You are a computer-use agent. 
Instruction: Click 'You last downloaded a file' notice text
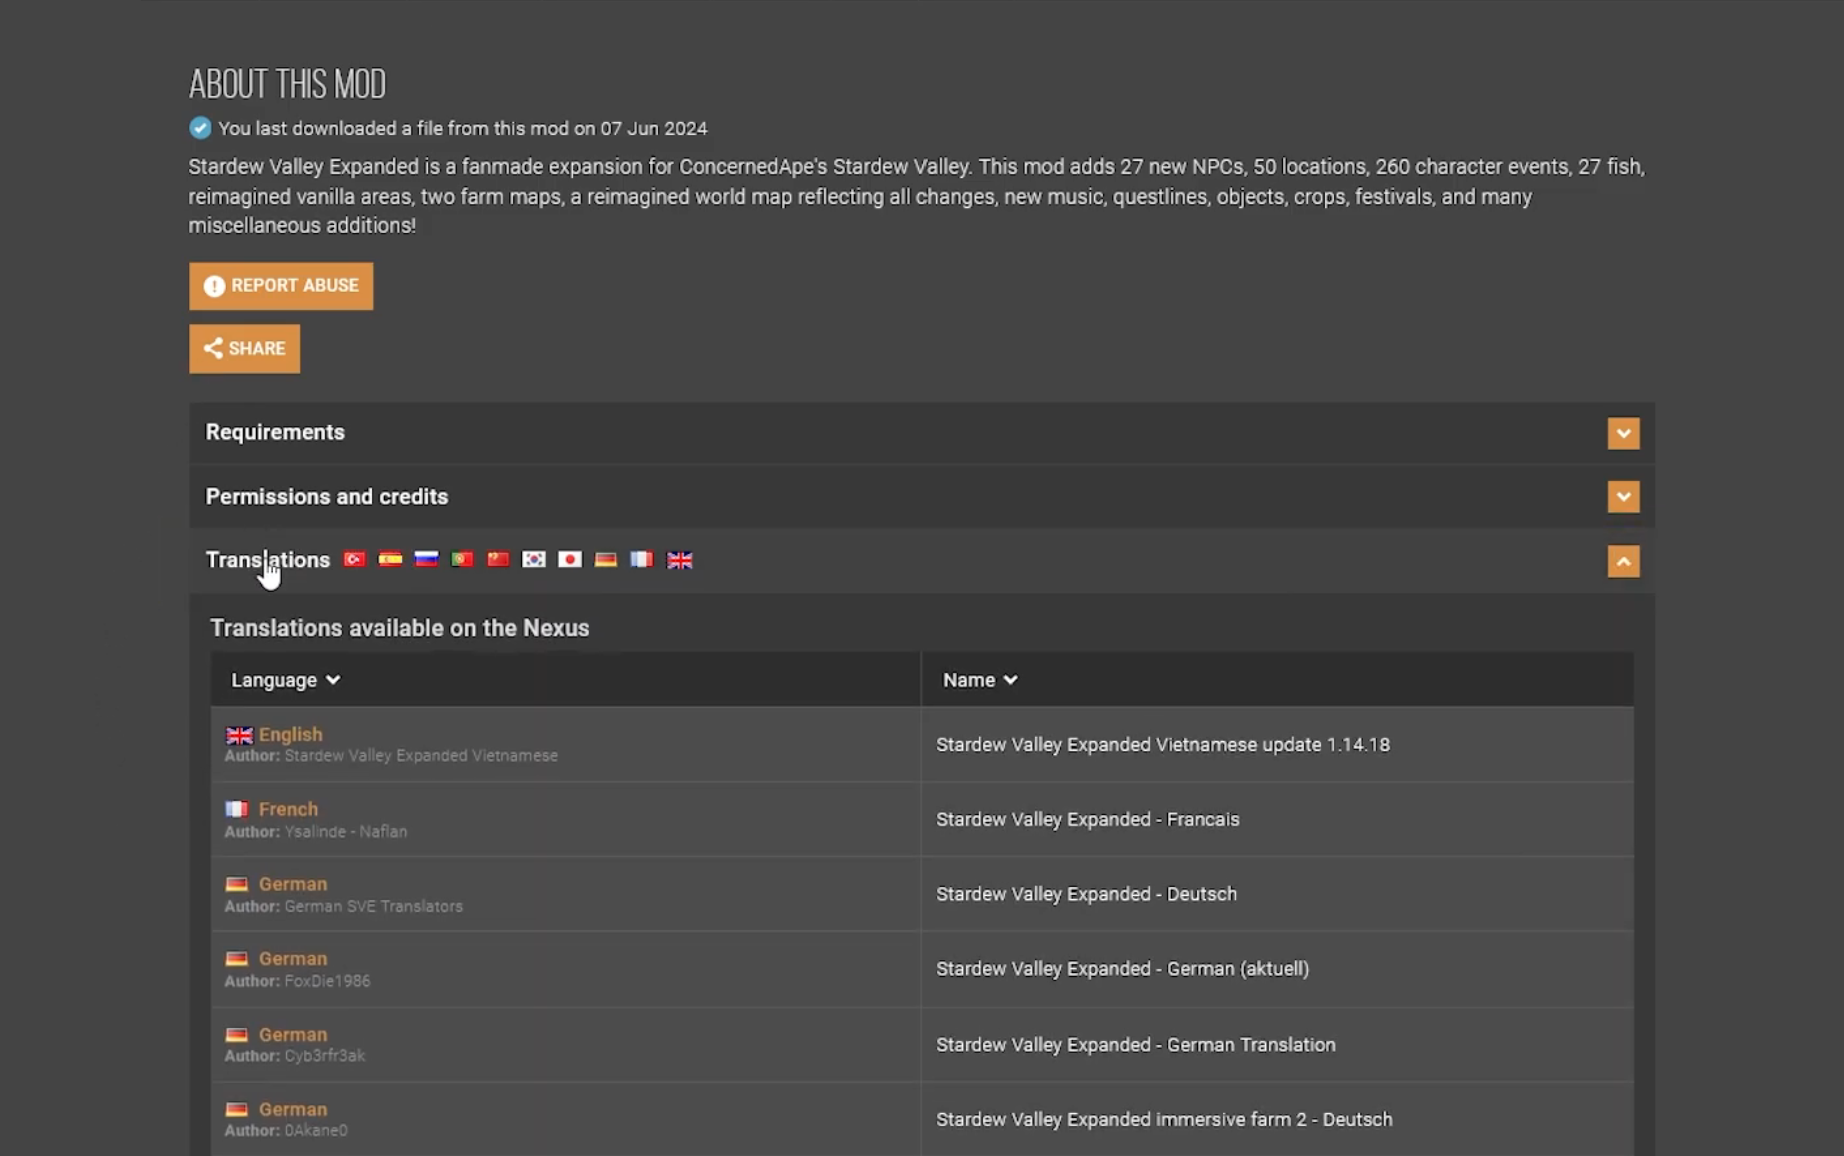(x=463, y=128)
